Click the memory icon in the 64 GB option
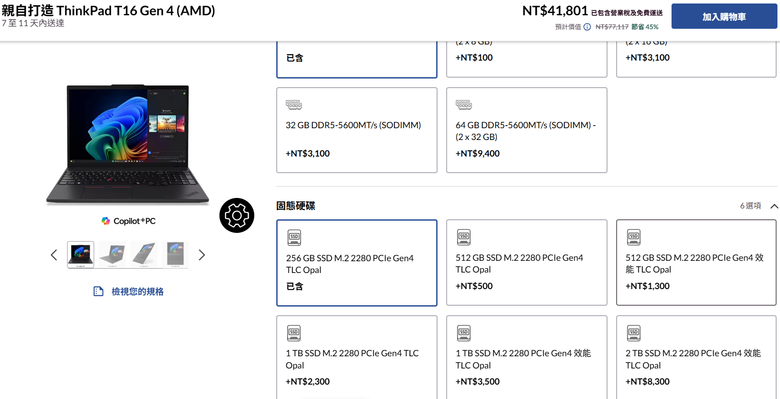Viewport: 780px width, 399px height. (x=464, y=105)
